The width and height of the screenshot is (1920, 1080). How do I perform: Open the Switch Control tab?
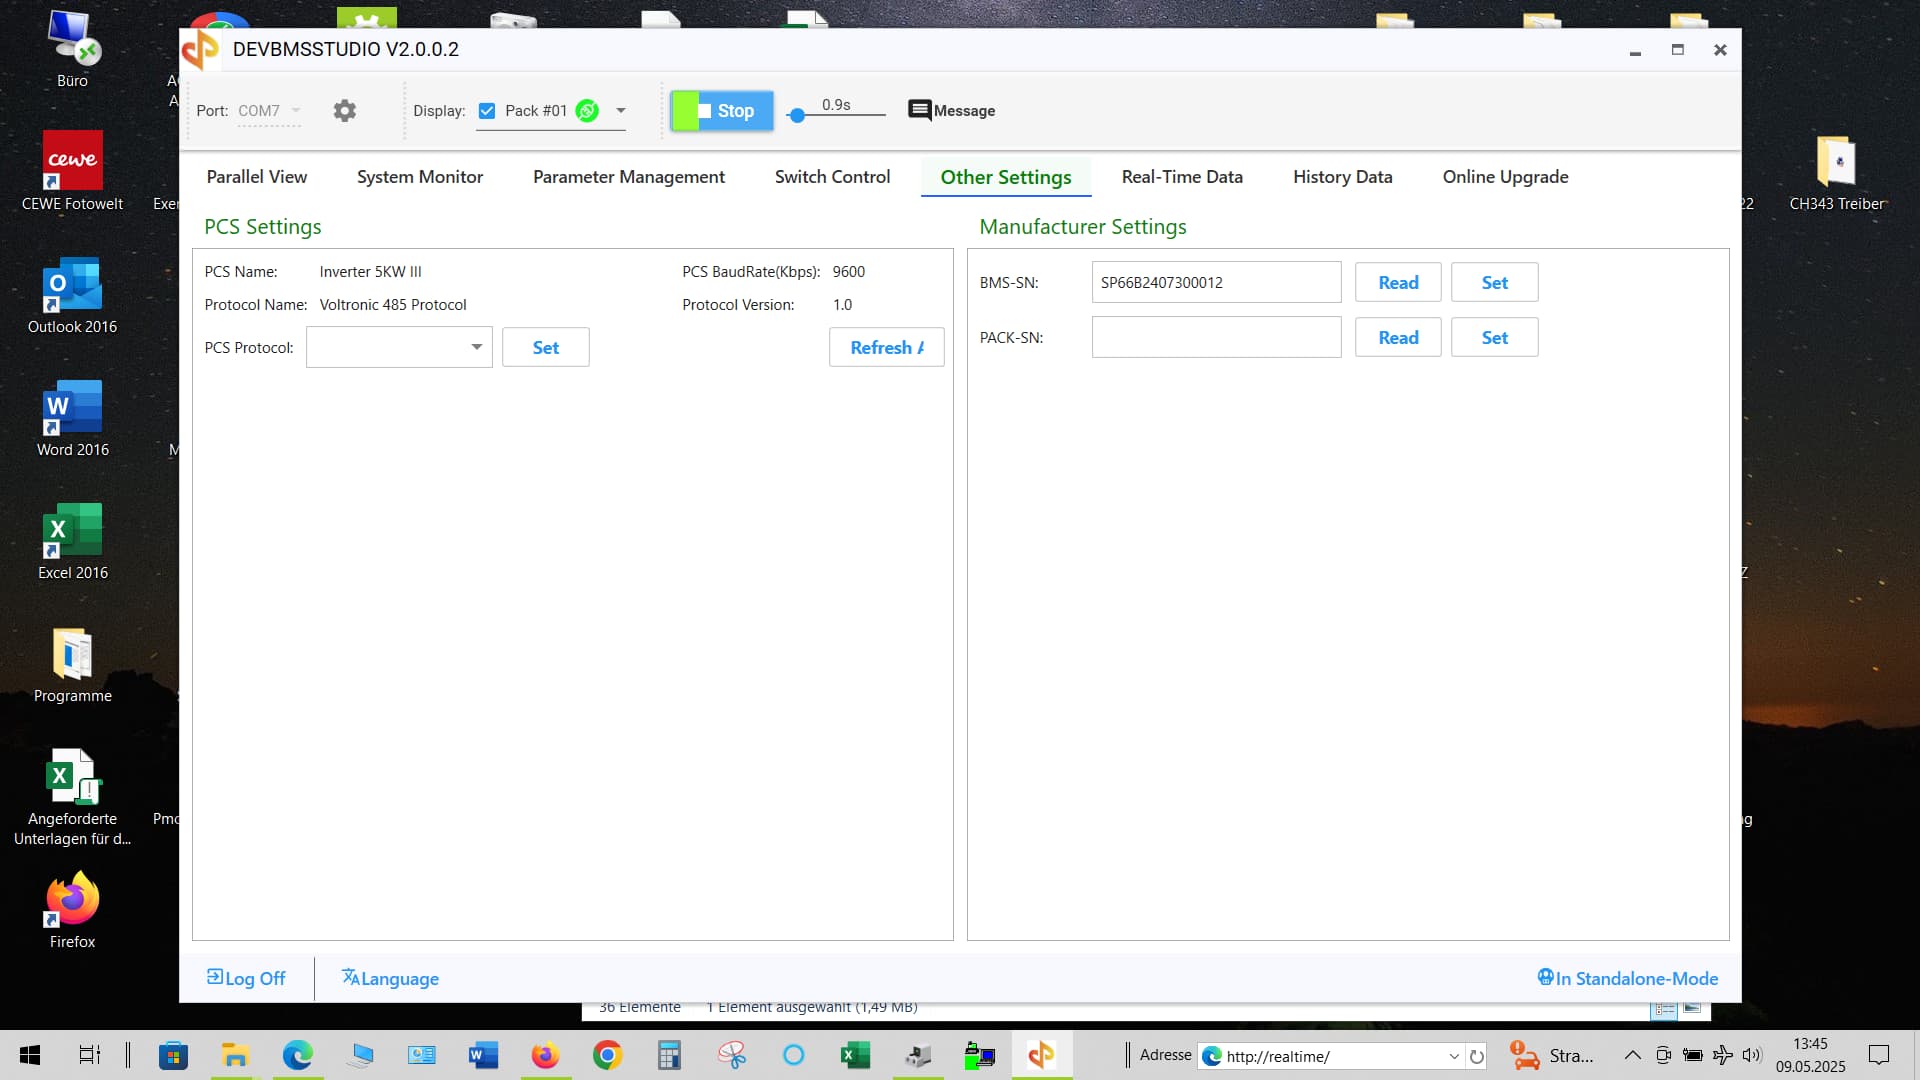tap(832, 177)
